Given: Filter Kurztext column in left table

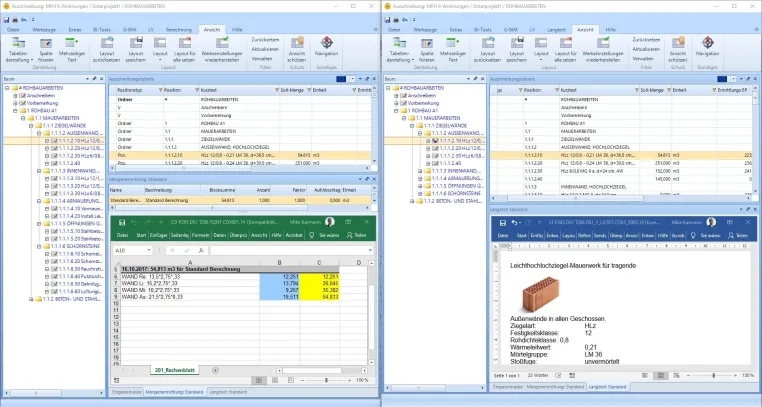Looking at the screenshot, I should pyautogui.click(x=277, y=90).
